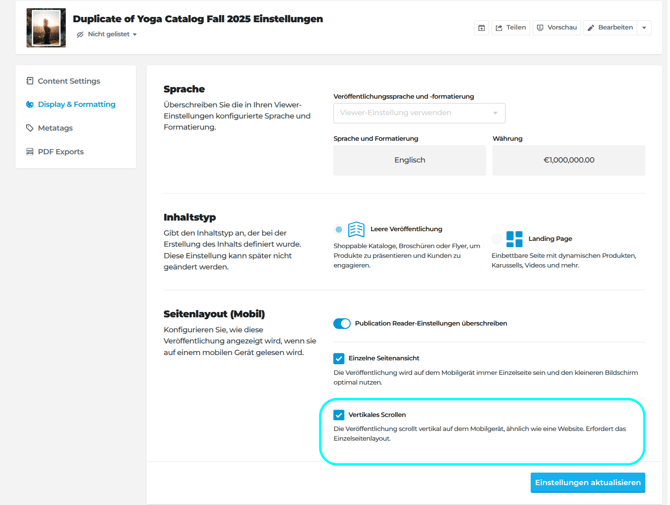Switch to the PDF Exports tab
This screenshot has height=505, width=670.
[60, 152]
